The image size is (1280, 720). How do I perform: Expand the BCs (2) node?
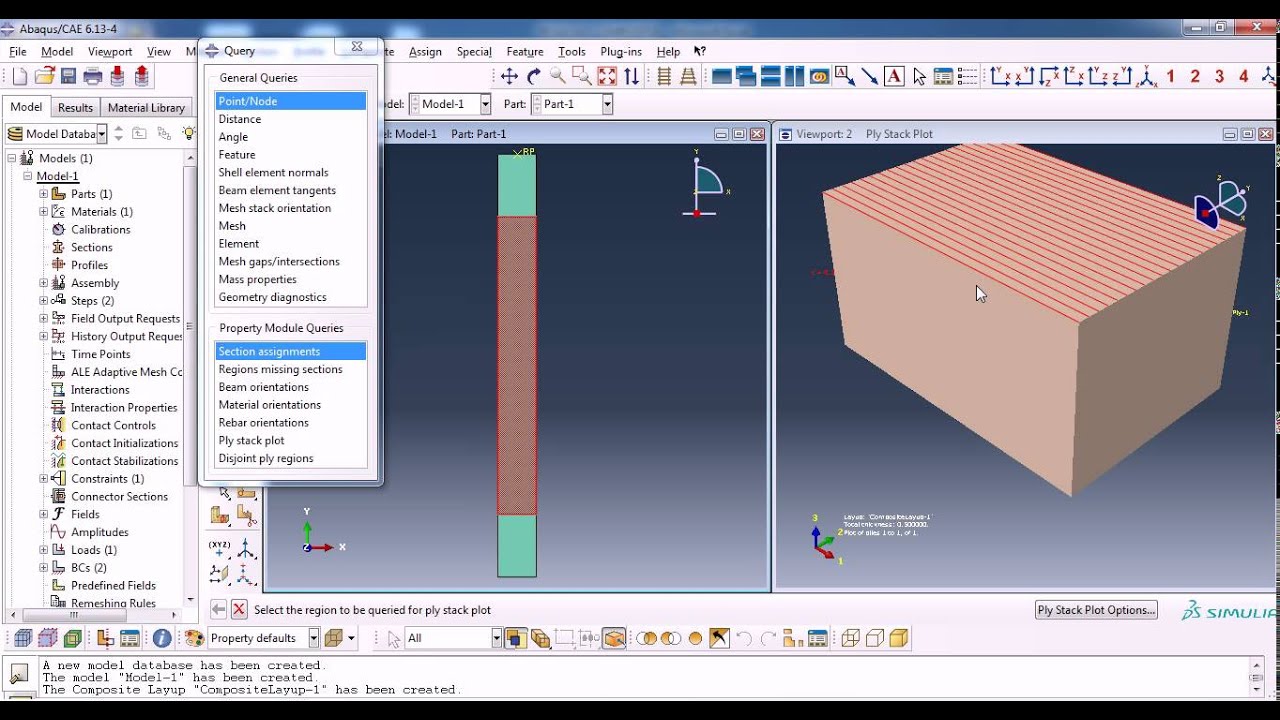[44, 568]
